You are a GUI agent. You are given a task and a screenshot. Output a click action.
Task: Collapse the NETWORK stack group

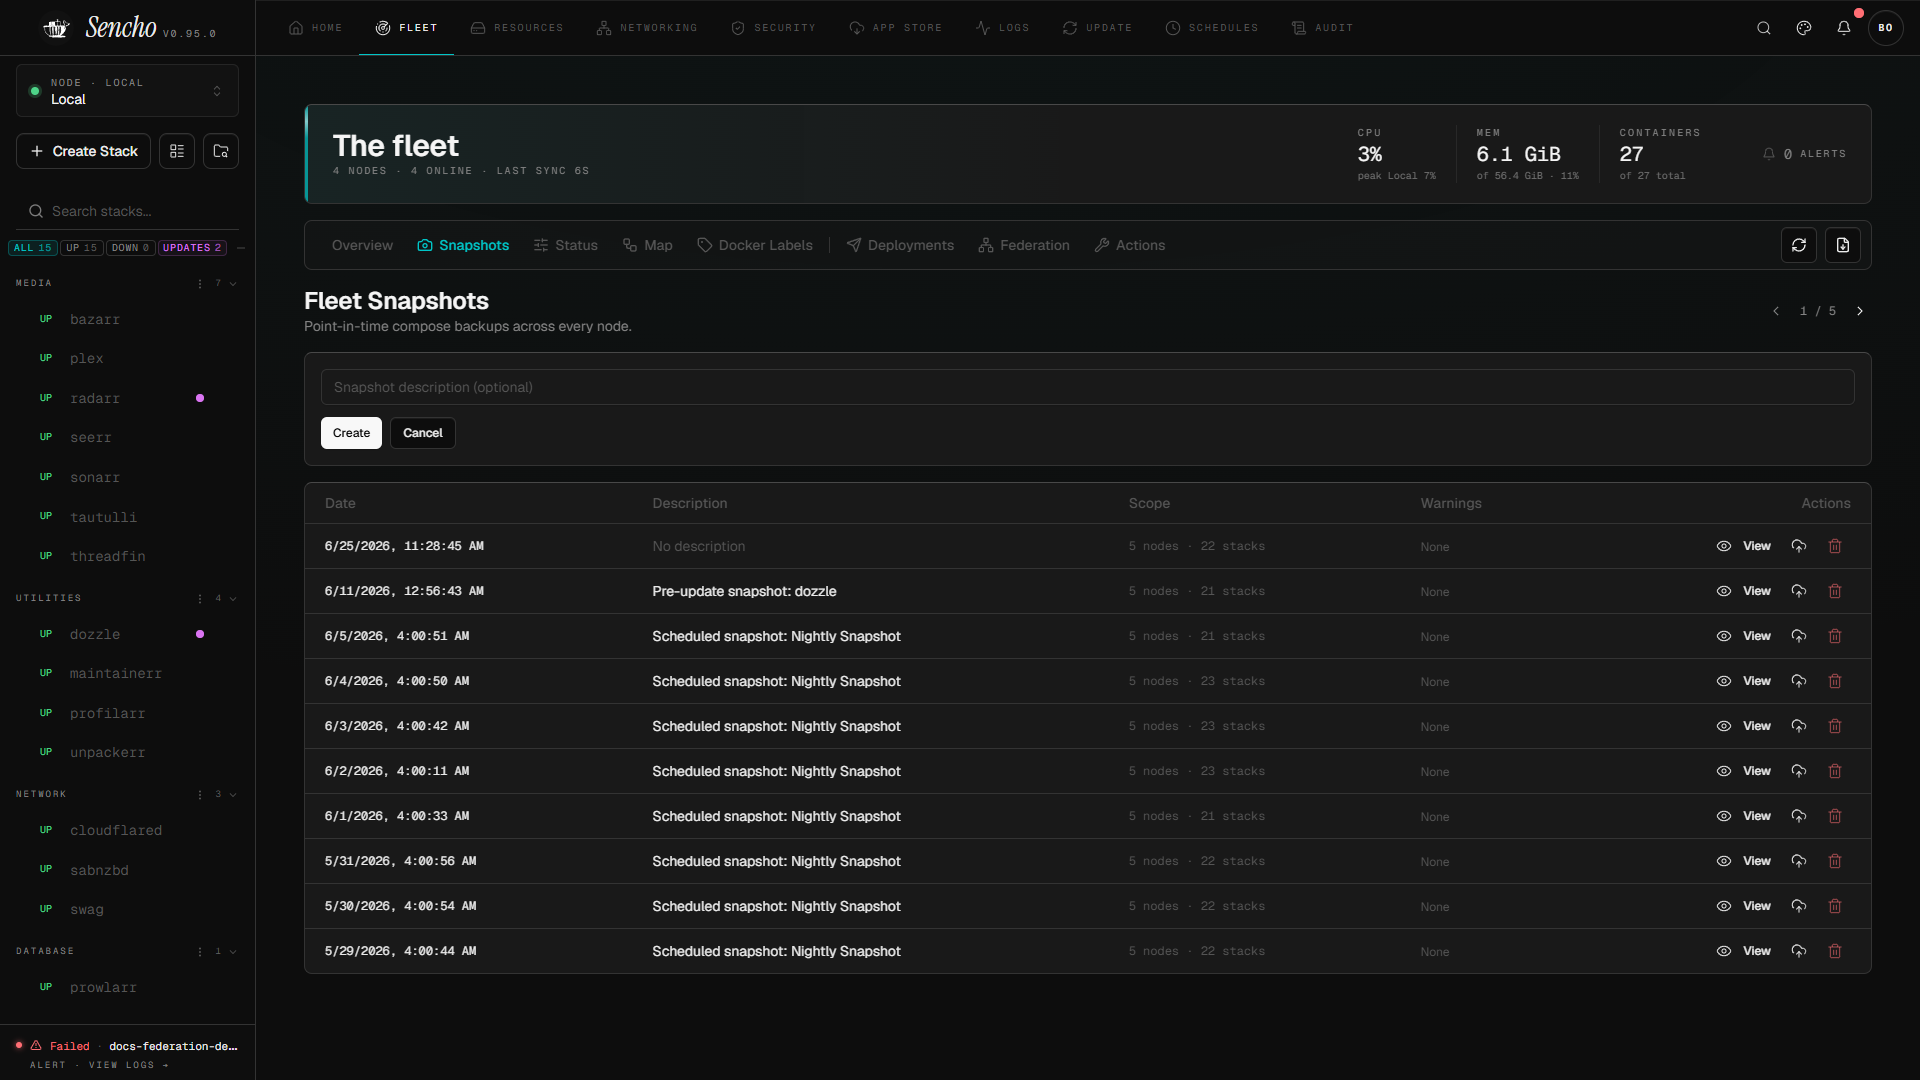[x=233, y=795]
